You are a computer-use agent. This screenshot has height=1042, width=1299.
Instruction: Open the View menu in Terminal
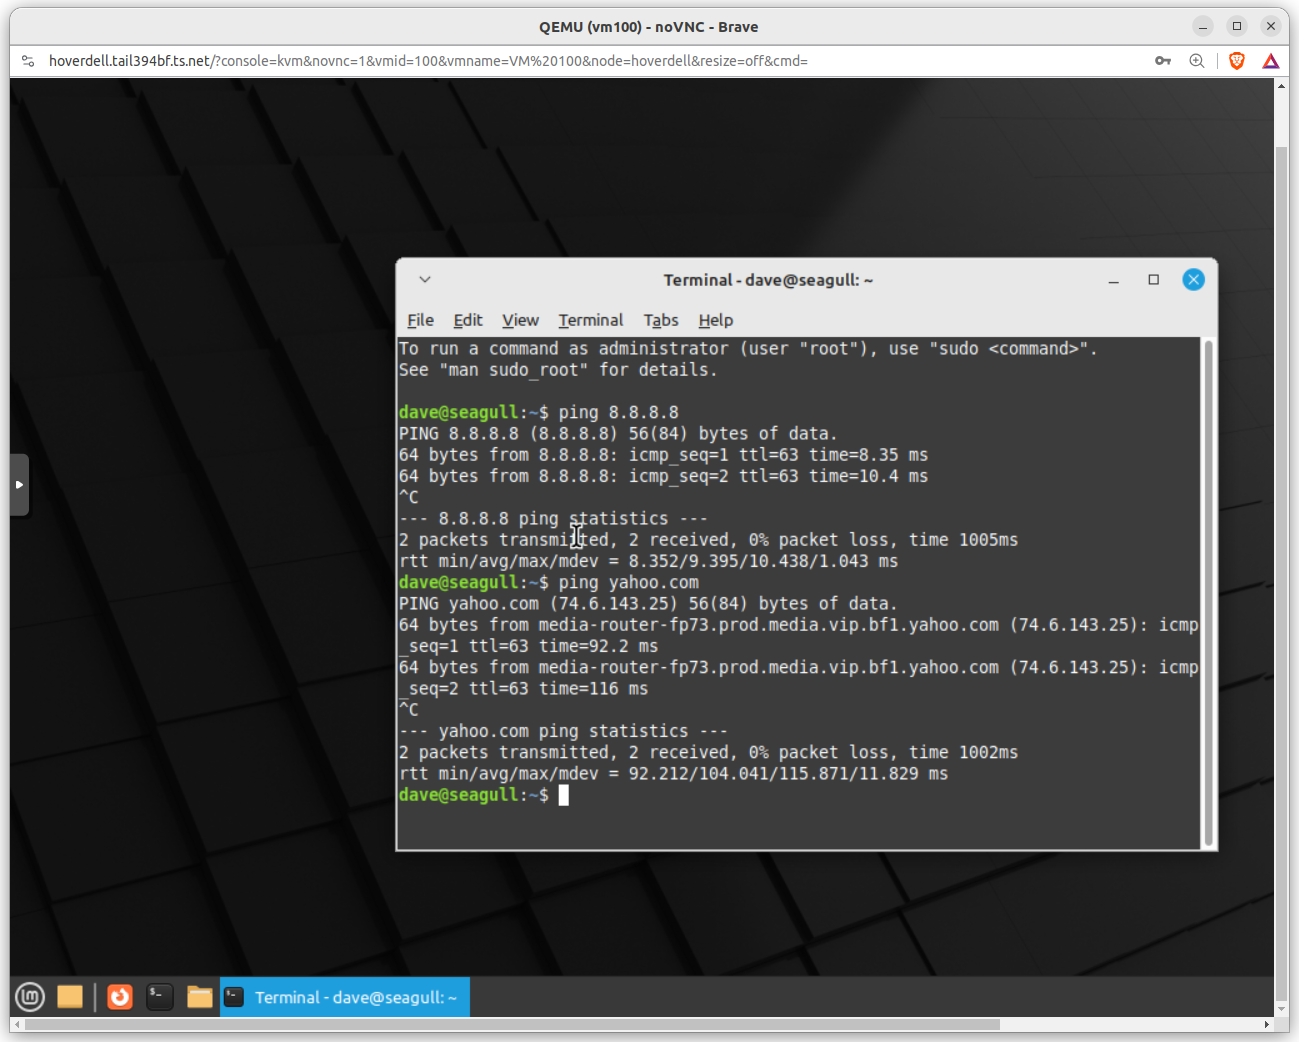pos(520,320)
